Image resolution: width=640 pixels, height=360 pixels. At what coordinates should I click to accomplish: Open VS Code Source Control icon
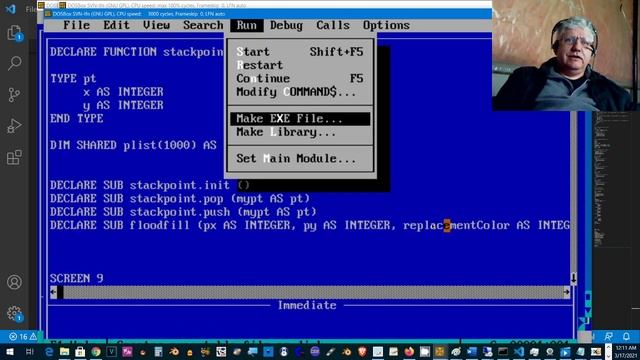point(14,95)
